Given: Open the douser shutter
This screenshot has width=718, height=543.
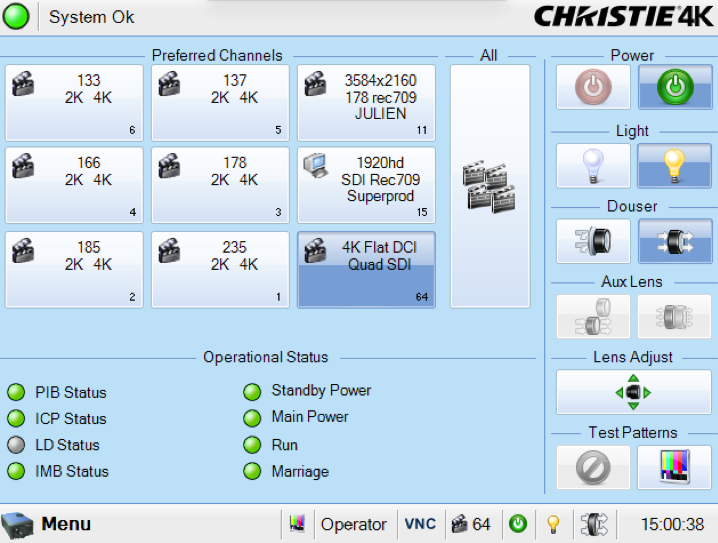Looking at the screenshot, I should pos(675,241).
